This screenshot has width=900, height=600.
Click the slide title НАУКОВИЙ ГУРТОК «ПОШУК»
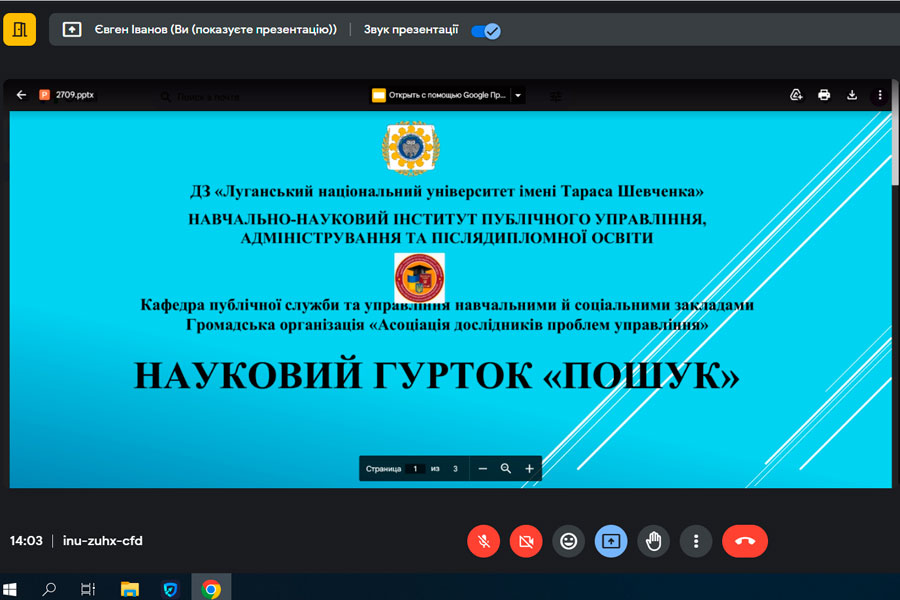pyautogui.click(x=437, y=376)
